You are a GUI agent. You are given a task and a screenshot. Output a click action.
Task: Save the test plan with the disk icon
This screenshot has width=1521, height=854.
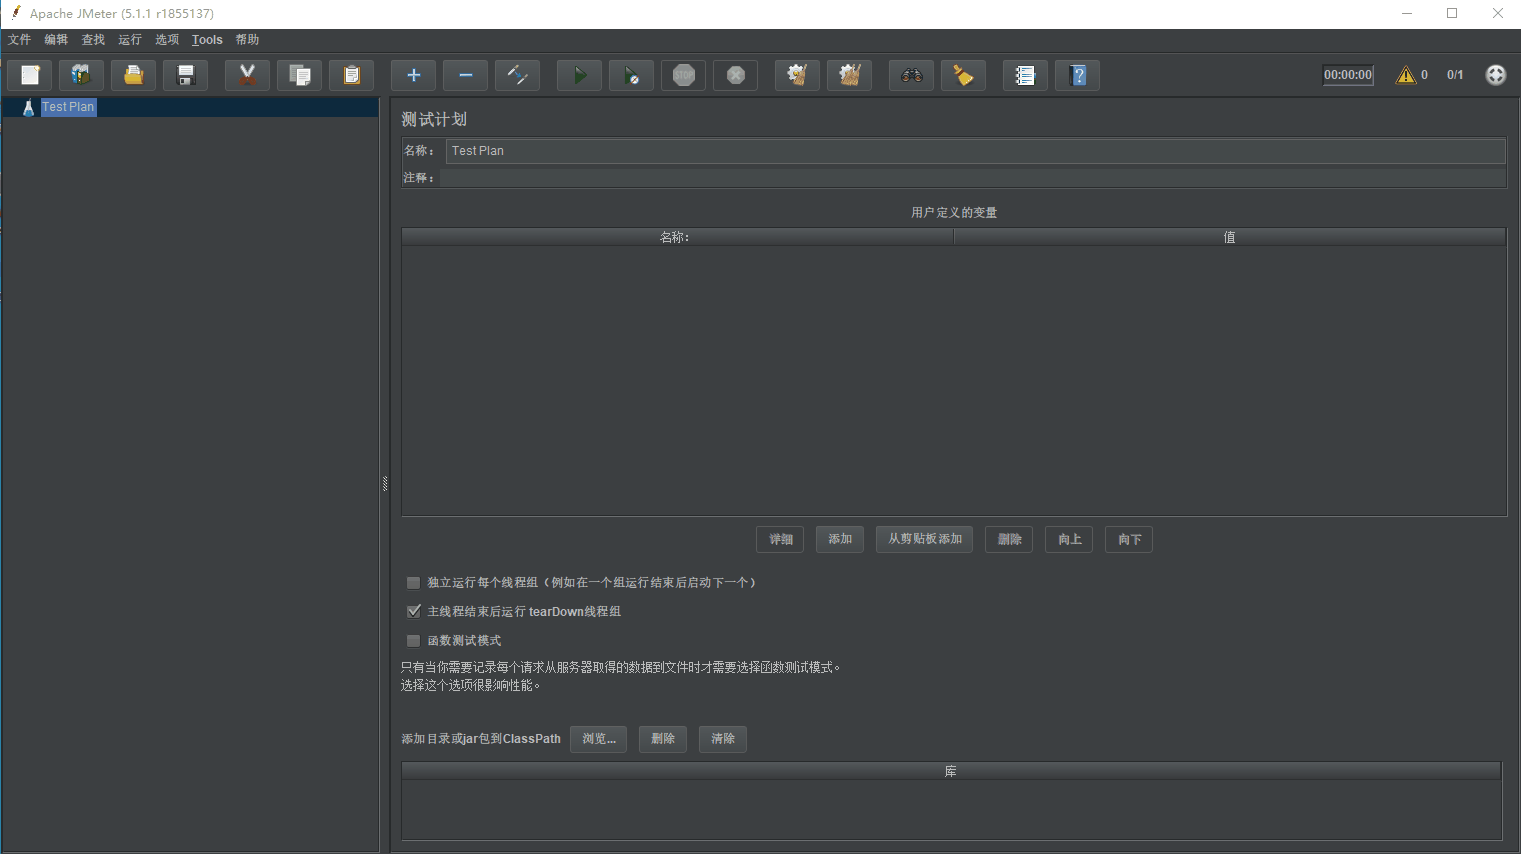185,75
